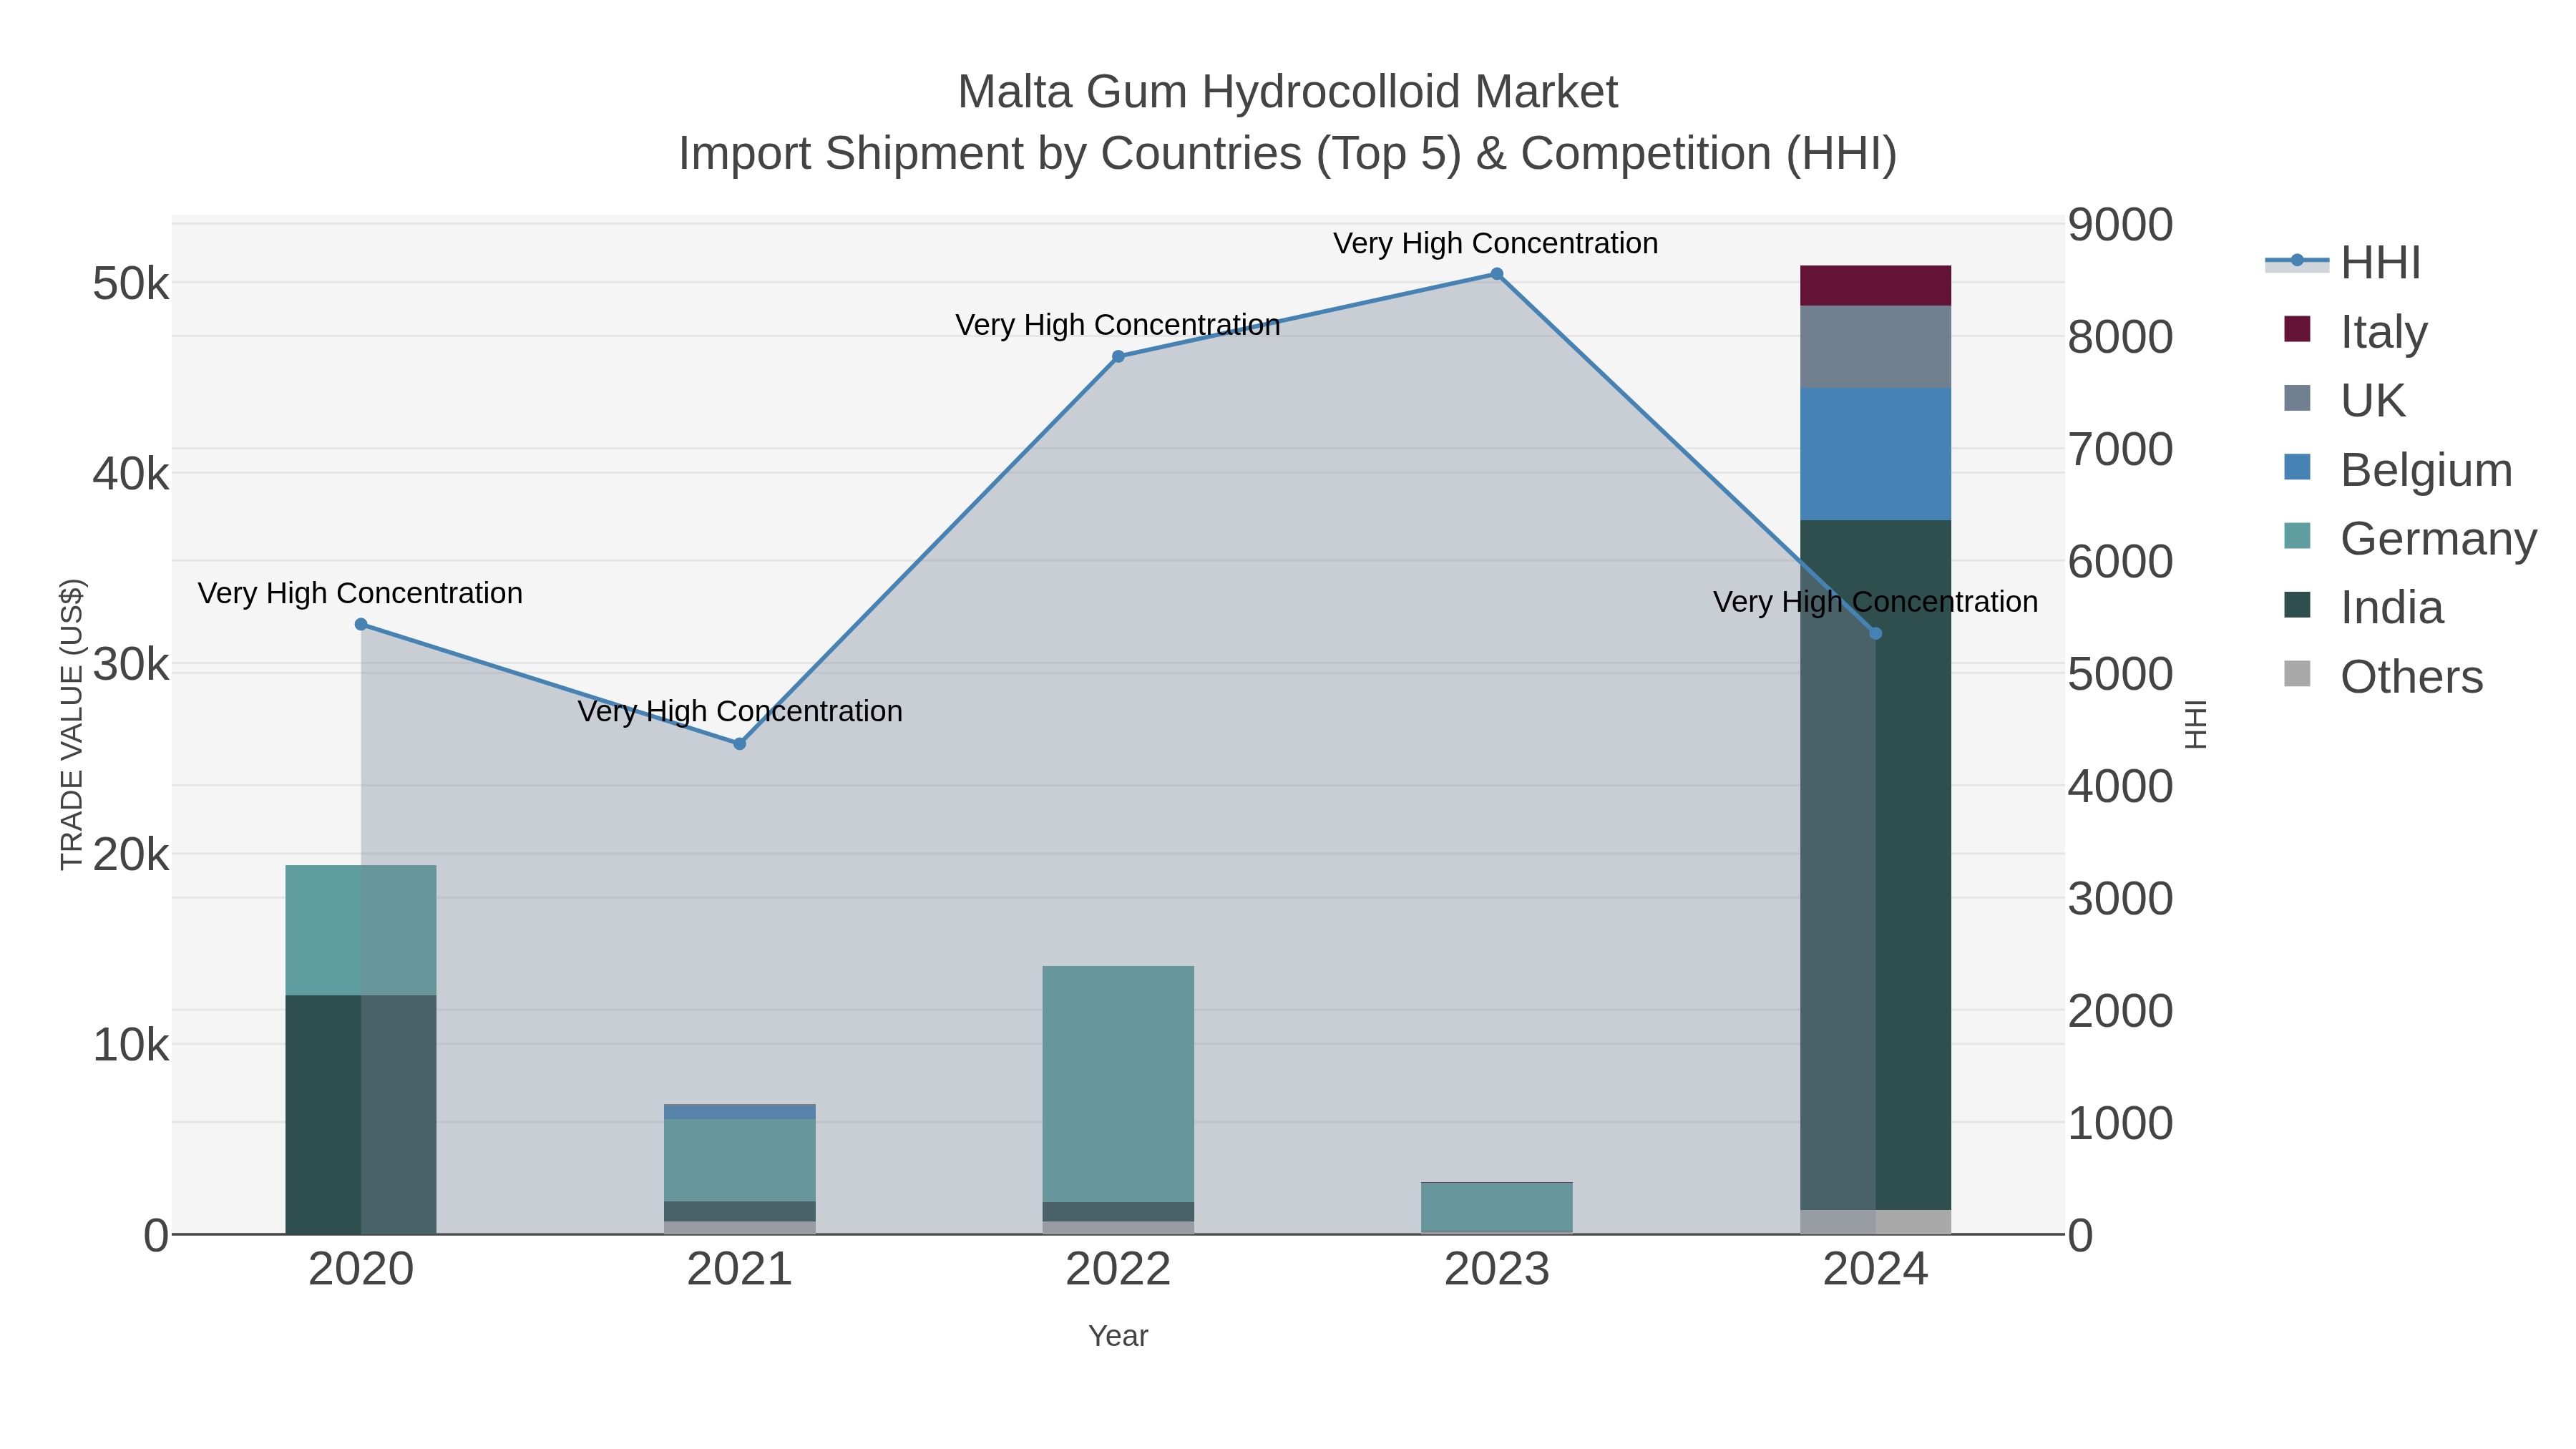The width and height of the screenshot is (2576, 1449).
Task: Select the India segment of 2024 bar
Action: tap(1875, 865)
